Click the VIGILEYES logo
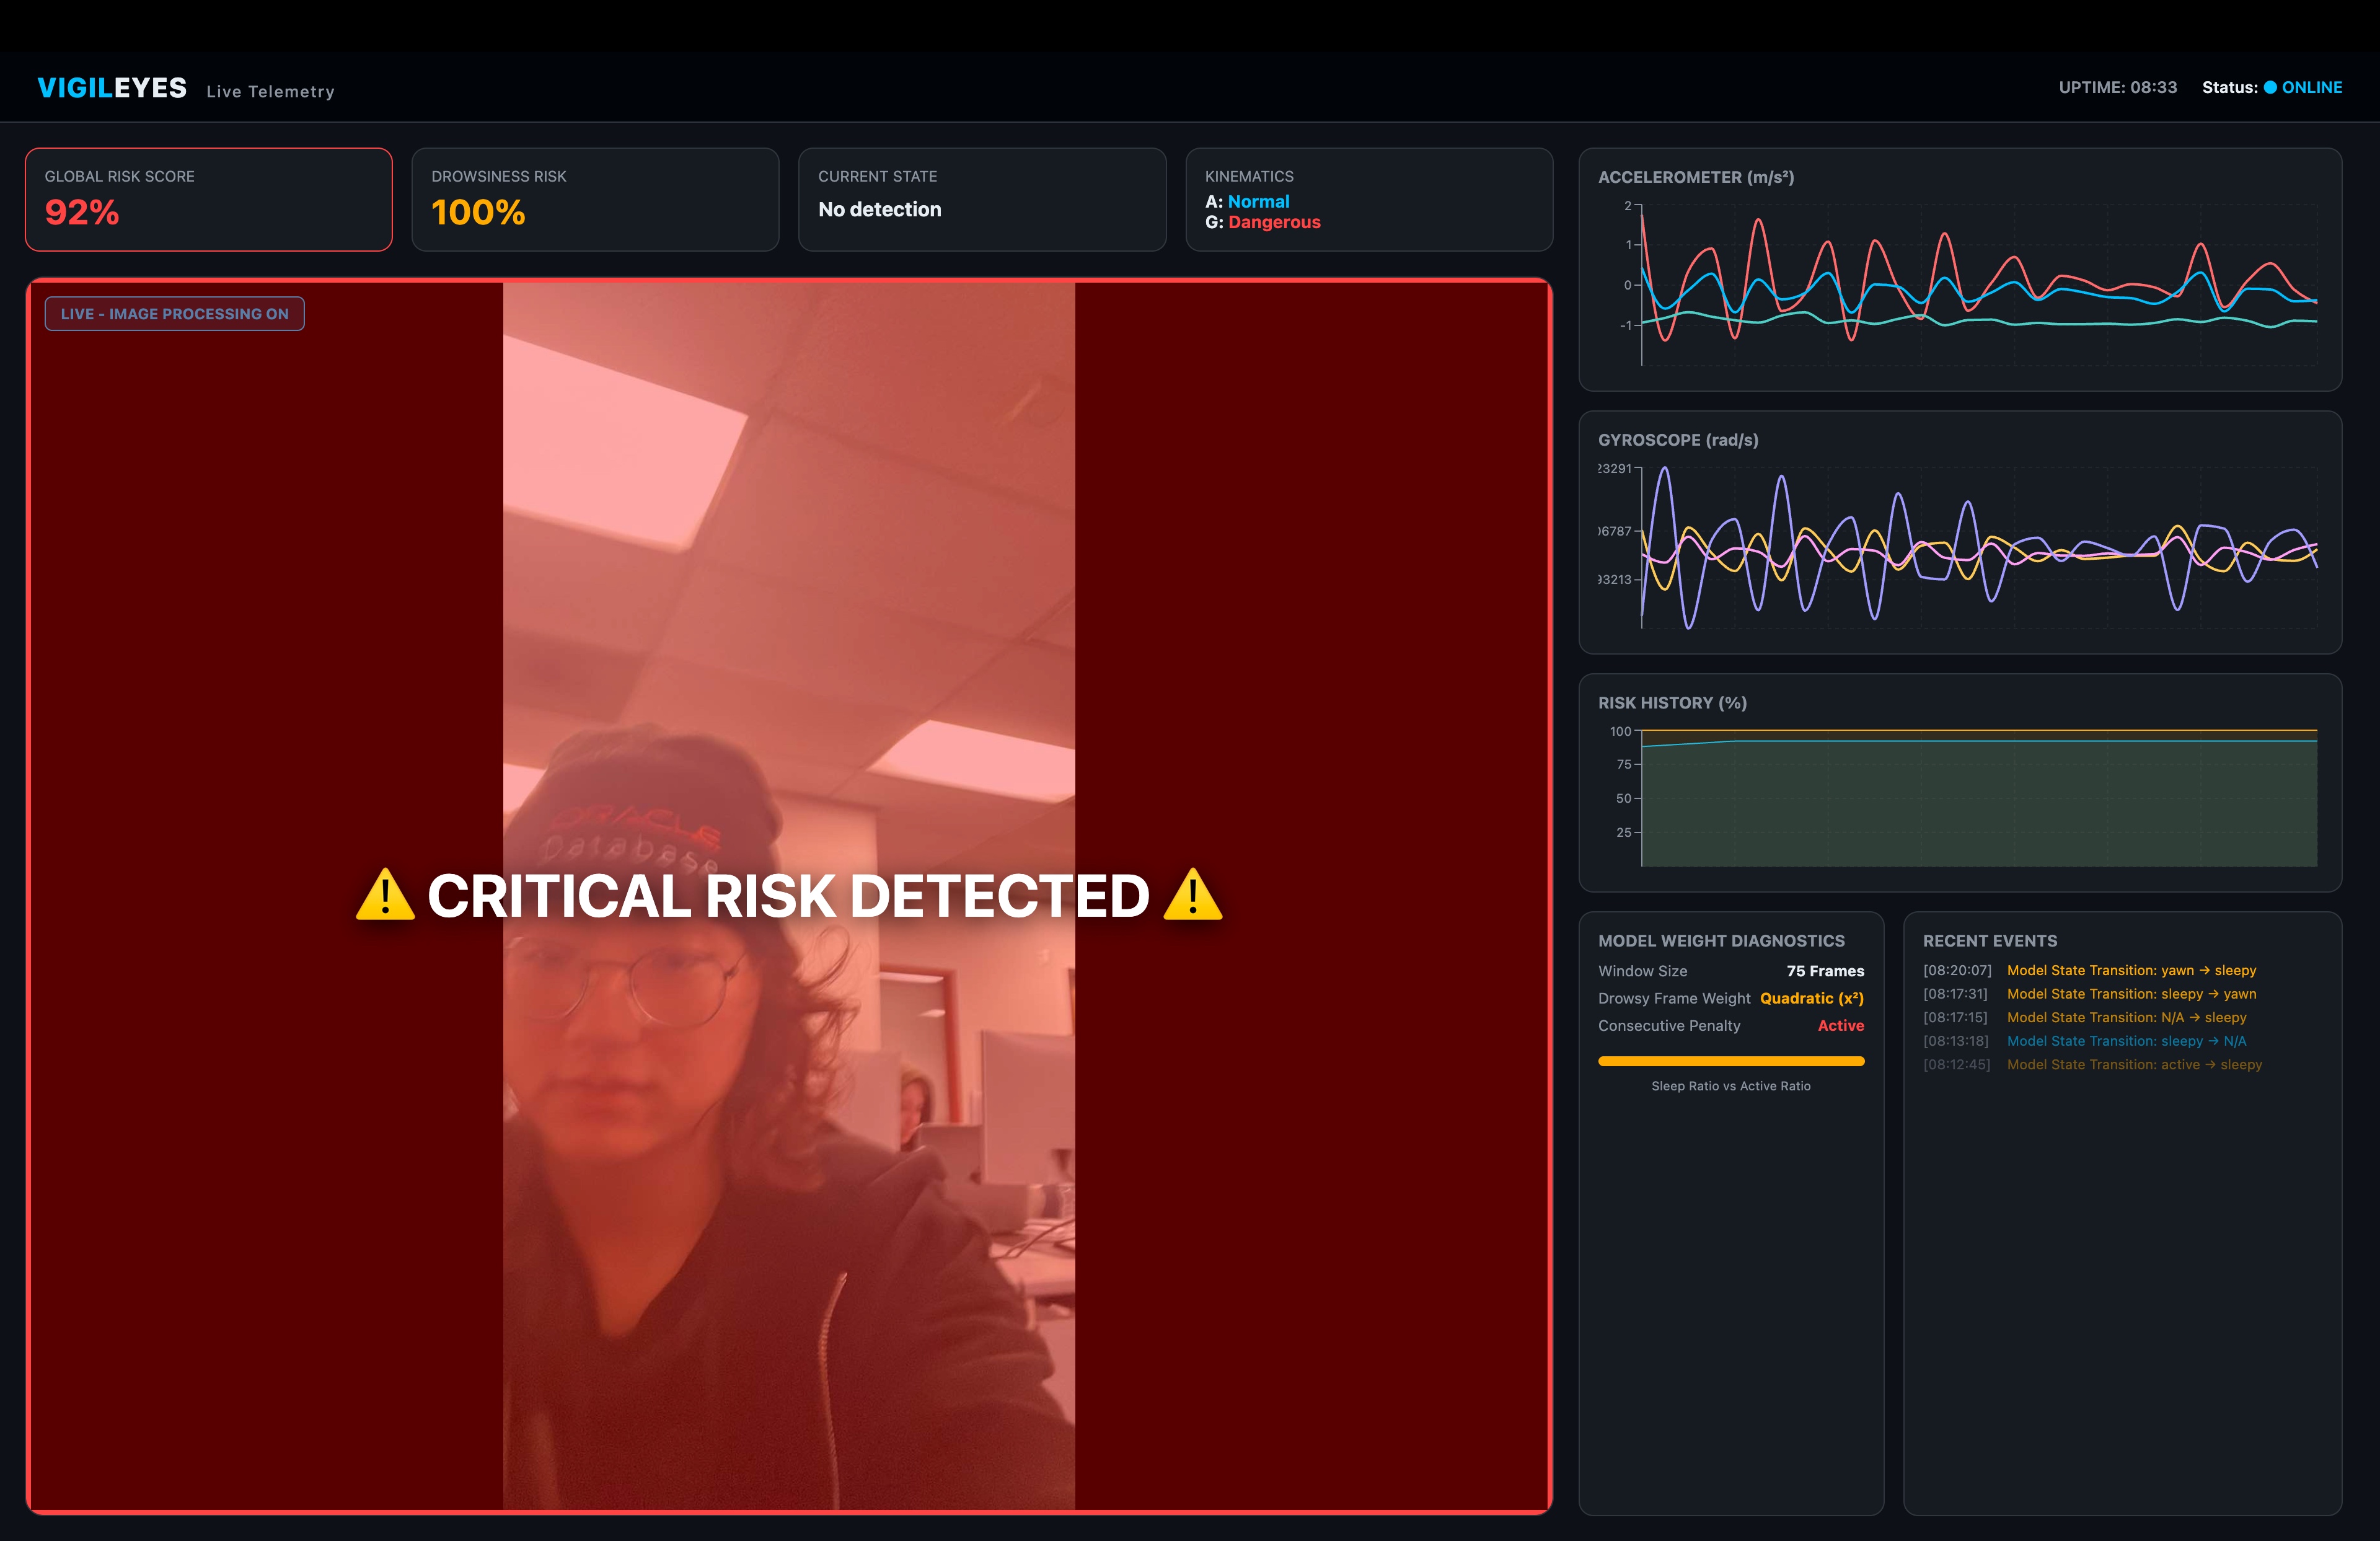Screen dimensions: 2380x1541 [112, 88]
